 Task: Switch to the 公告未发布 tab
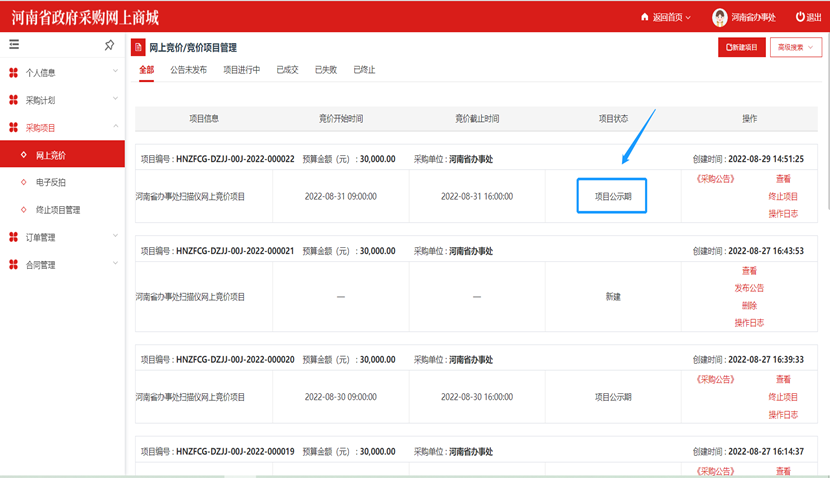pyautogui.click(x=188, y=70)
